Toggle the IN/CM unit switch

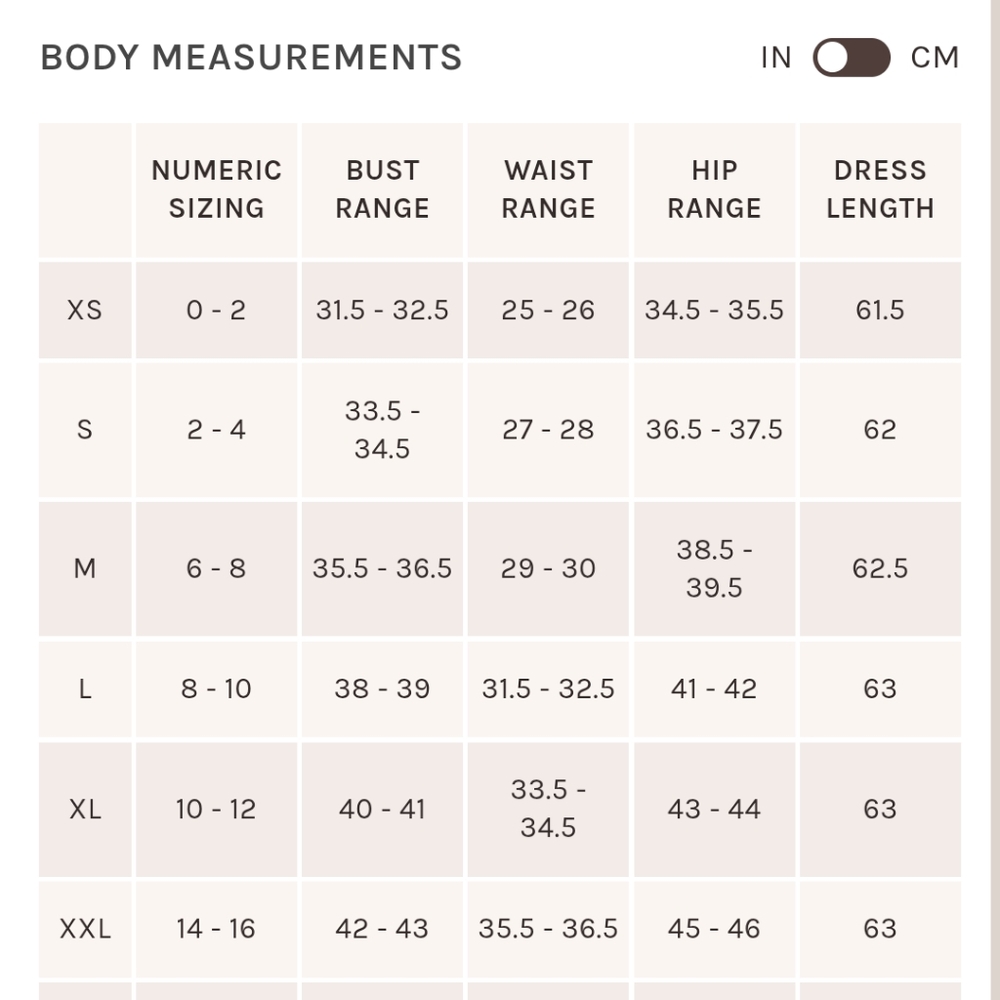tap(851, 57)
